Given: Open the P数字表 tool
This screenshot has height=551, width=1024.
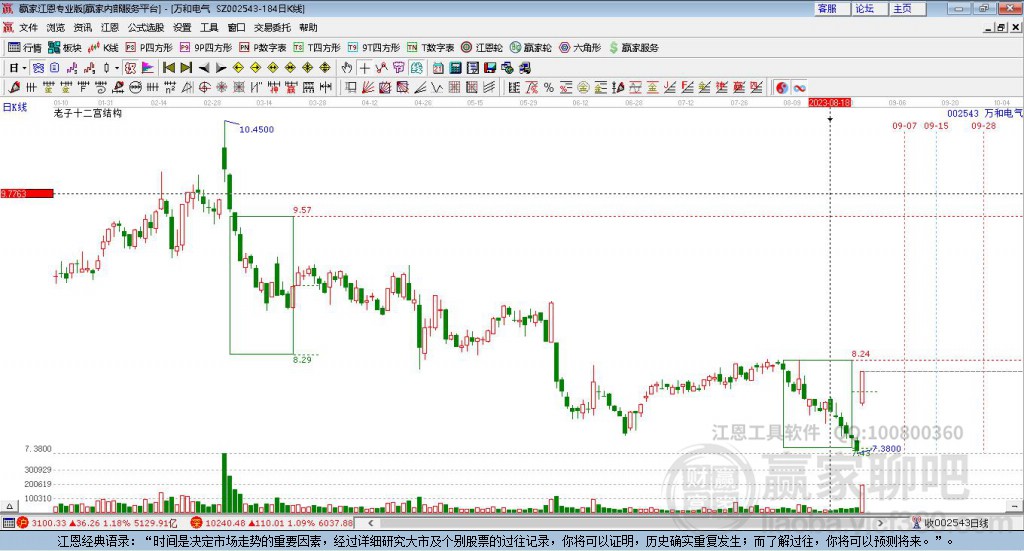Looking at the screenshot, I should [x=263, y=48].
